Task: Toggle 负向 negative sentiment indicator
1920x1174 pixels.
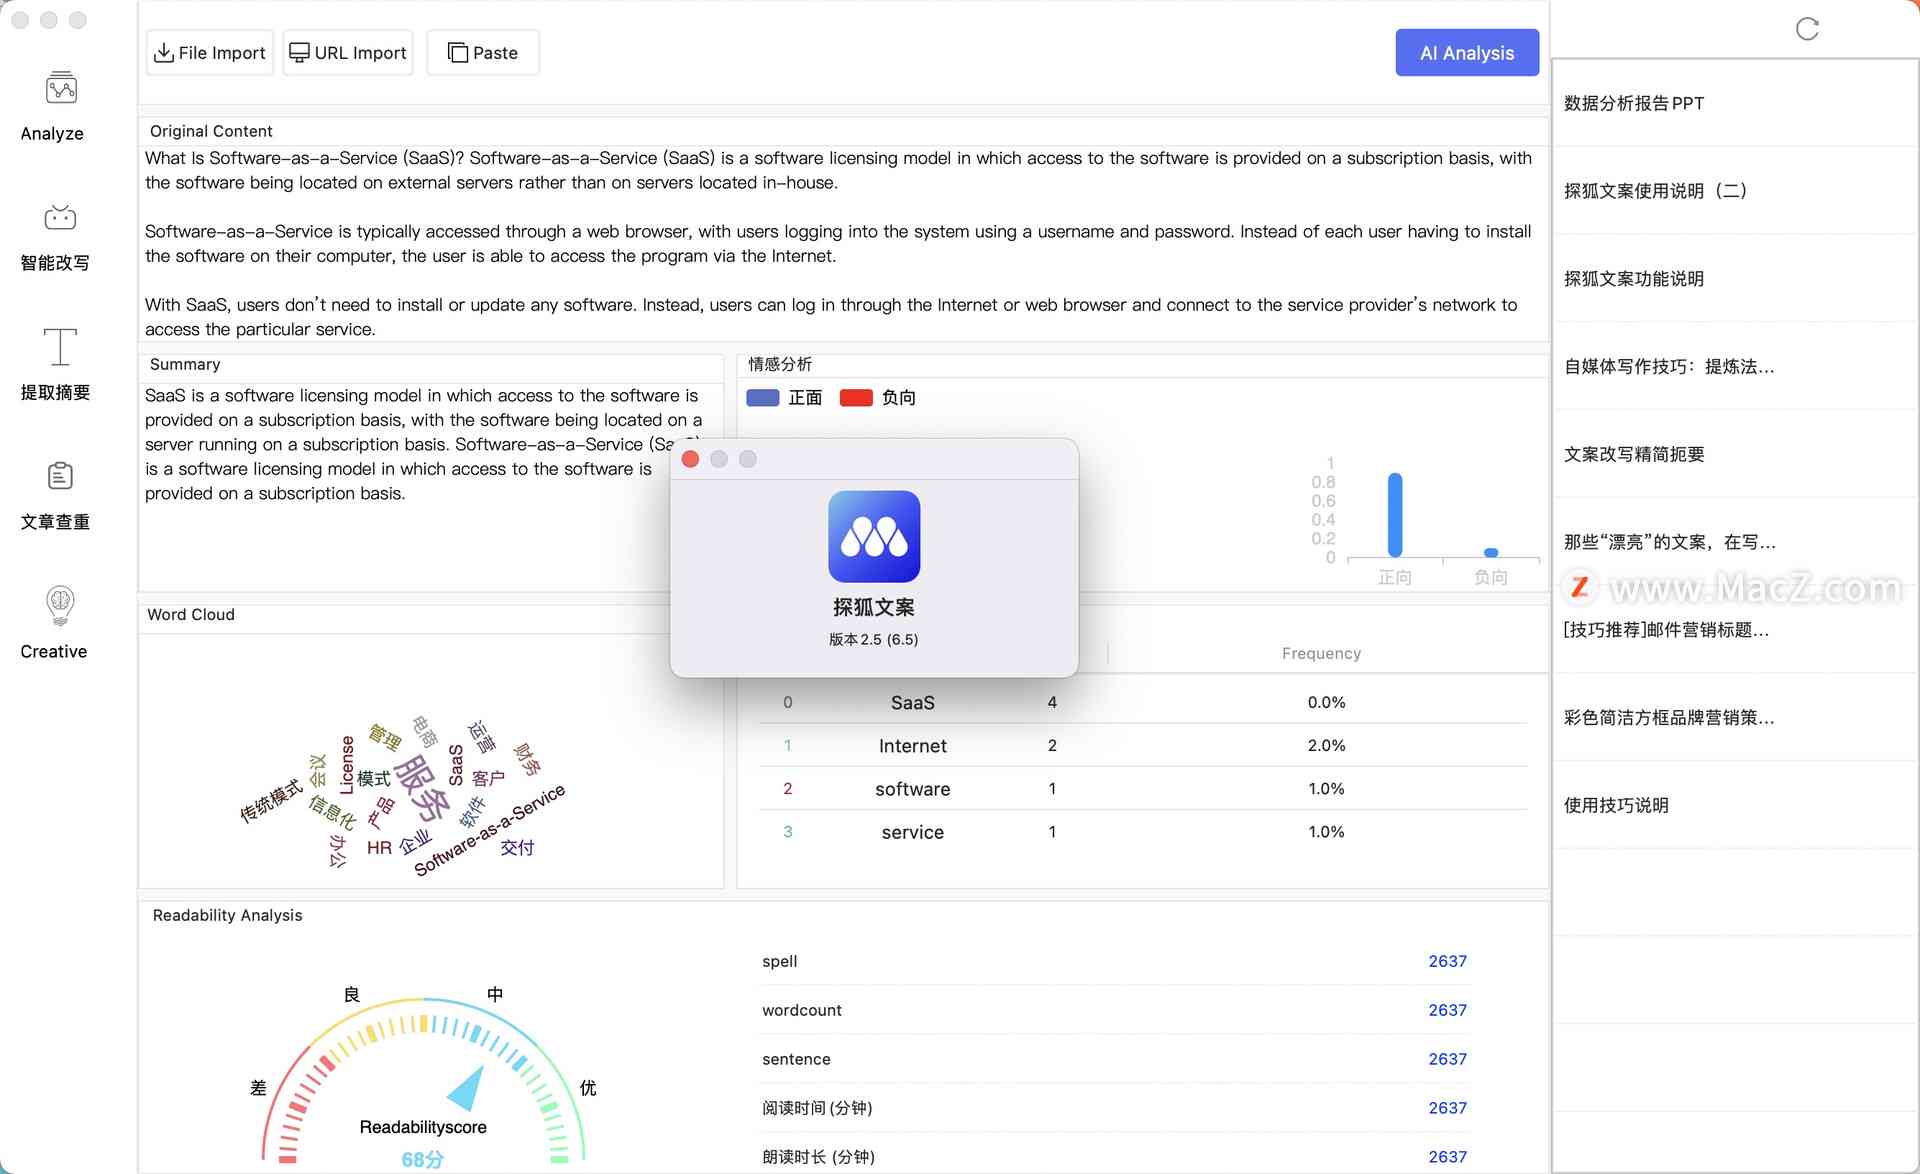Action: coord(876,396)
